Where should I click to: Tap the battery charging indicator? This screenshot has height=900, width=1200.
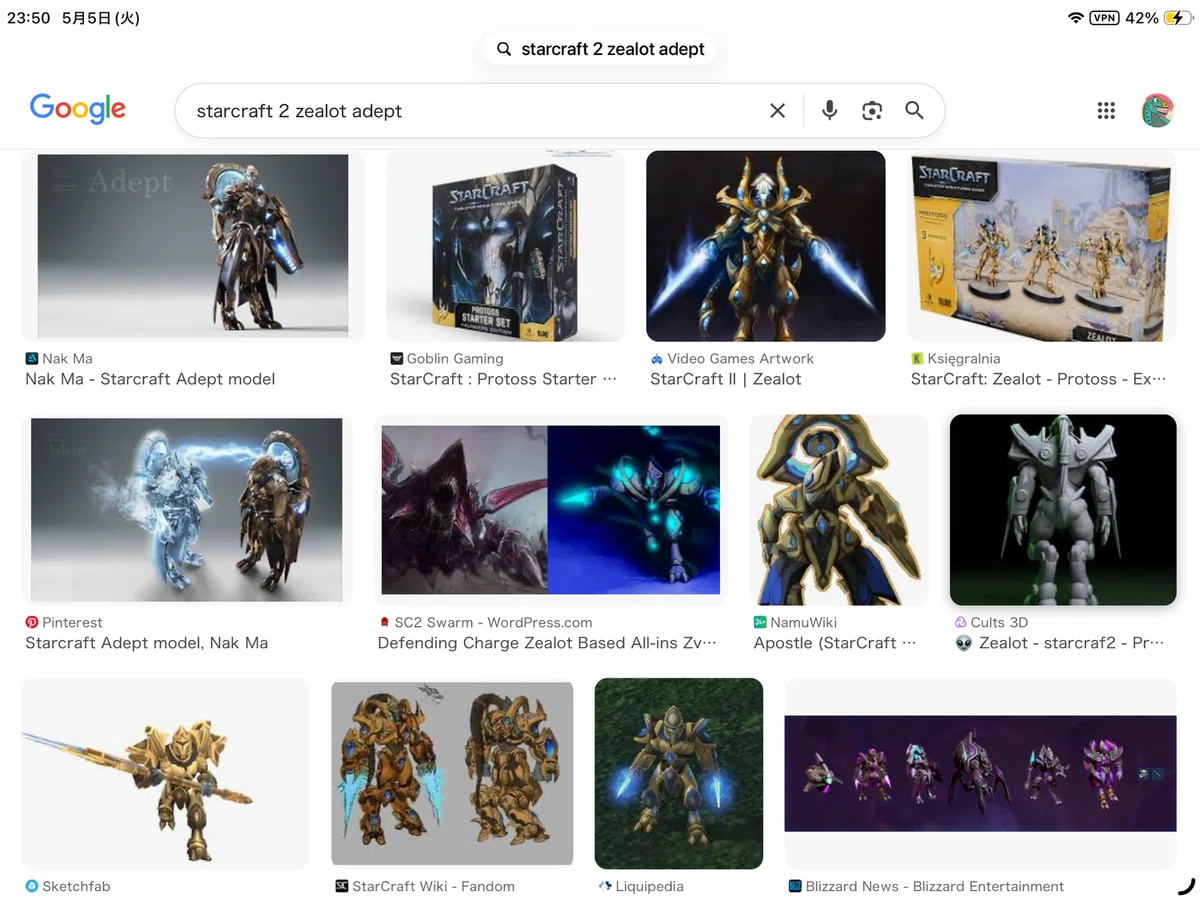pyautogui.click(x=1178, y=18)
